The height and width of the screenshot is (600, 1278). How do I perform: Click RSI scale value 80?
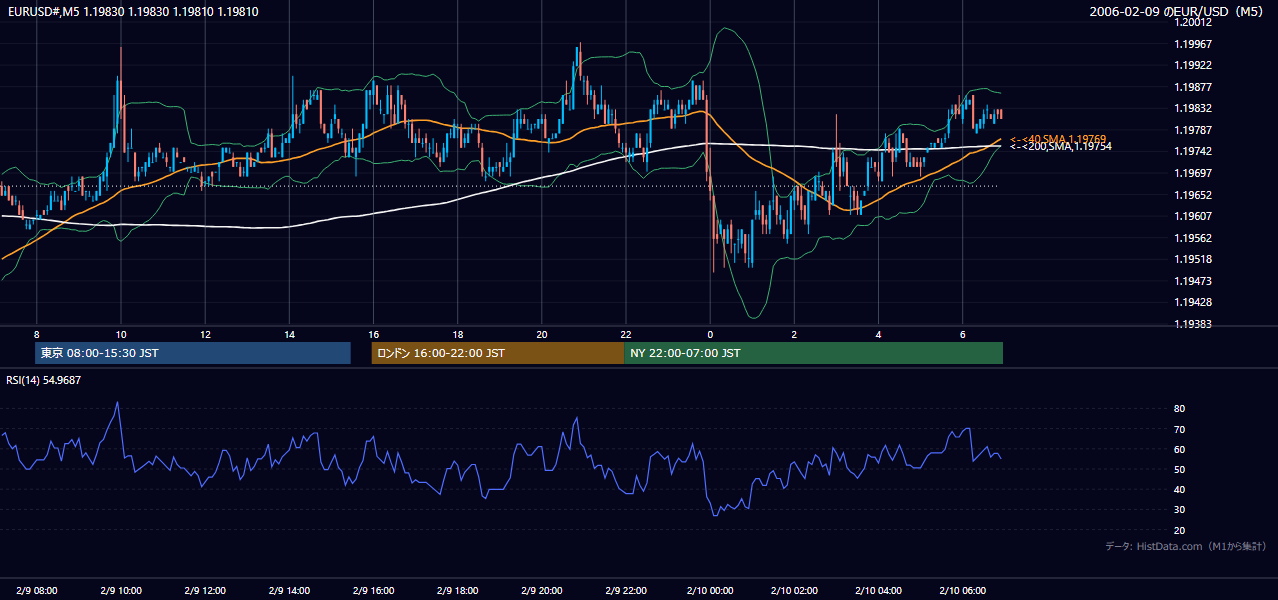1180,409
